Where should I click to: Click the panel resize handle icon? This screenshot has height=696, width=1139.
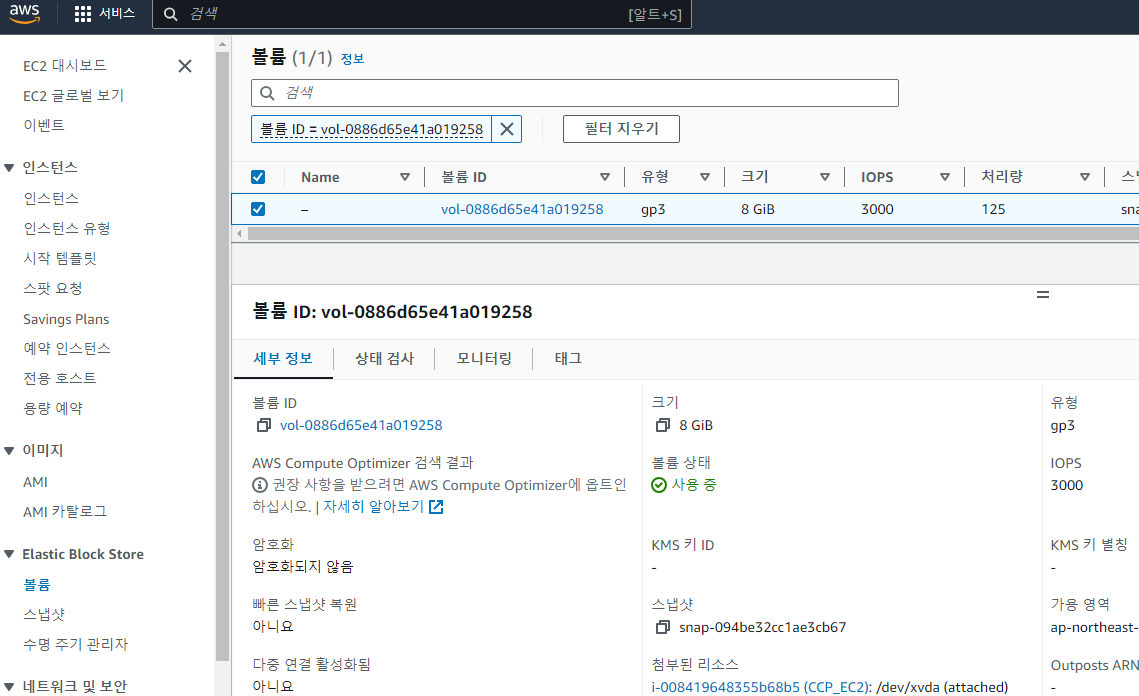(1042, 294)
